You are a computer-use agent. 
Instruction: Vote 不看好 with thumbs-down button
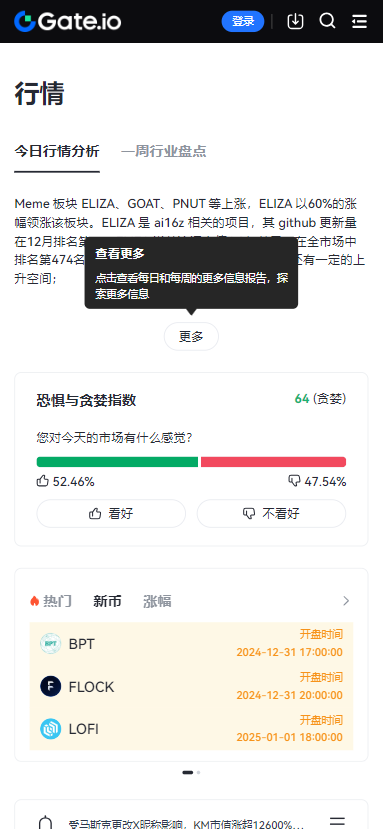271,513
